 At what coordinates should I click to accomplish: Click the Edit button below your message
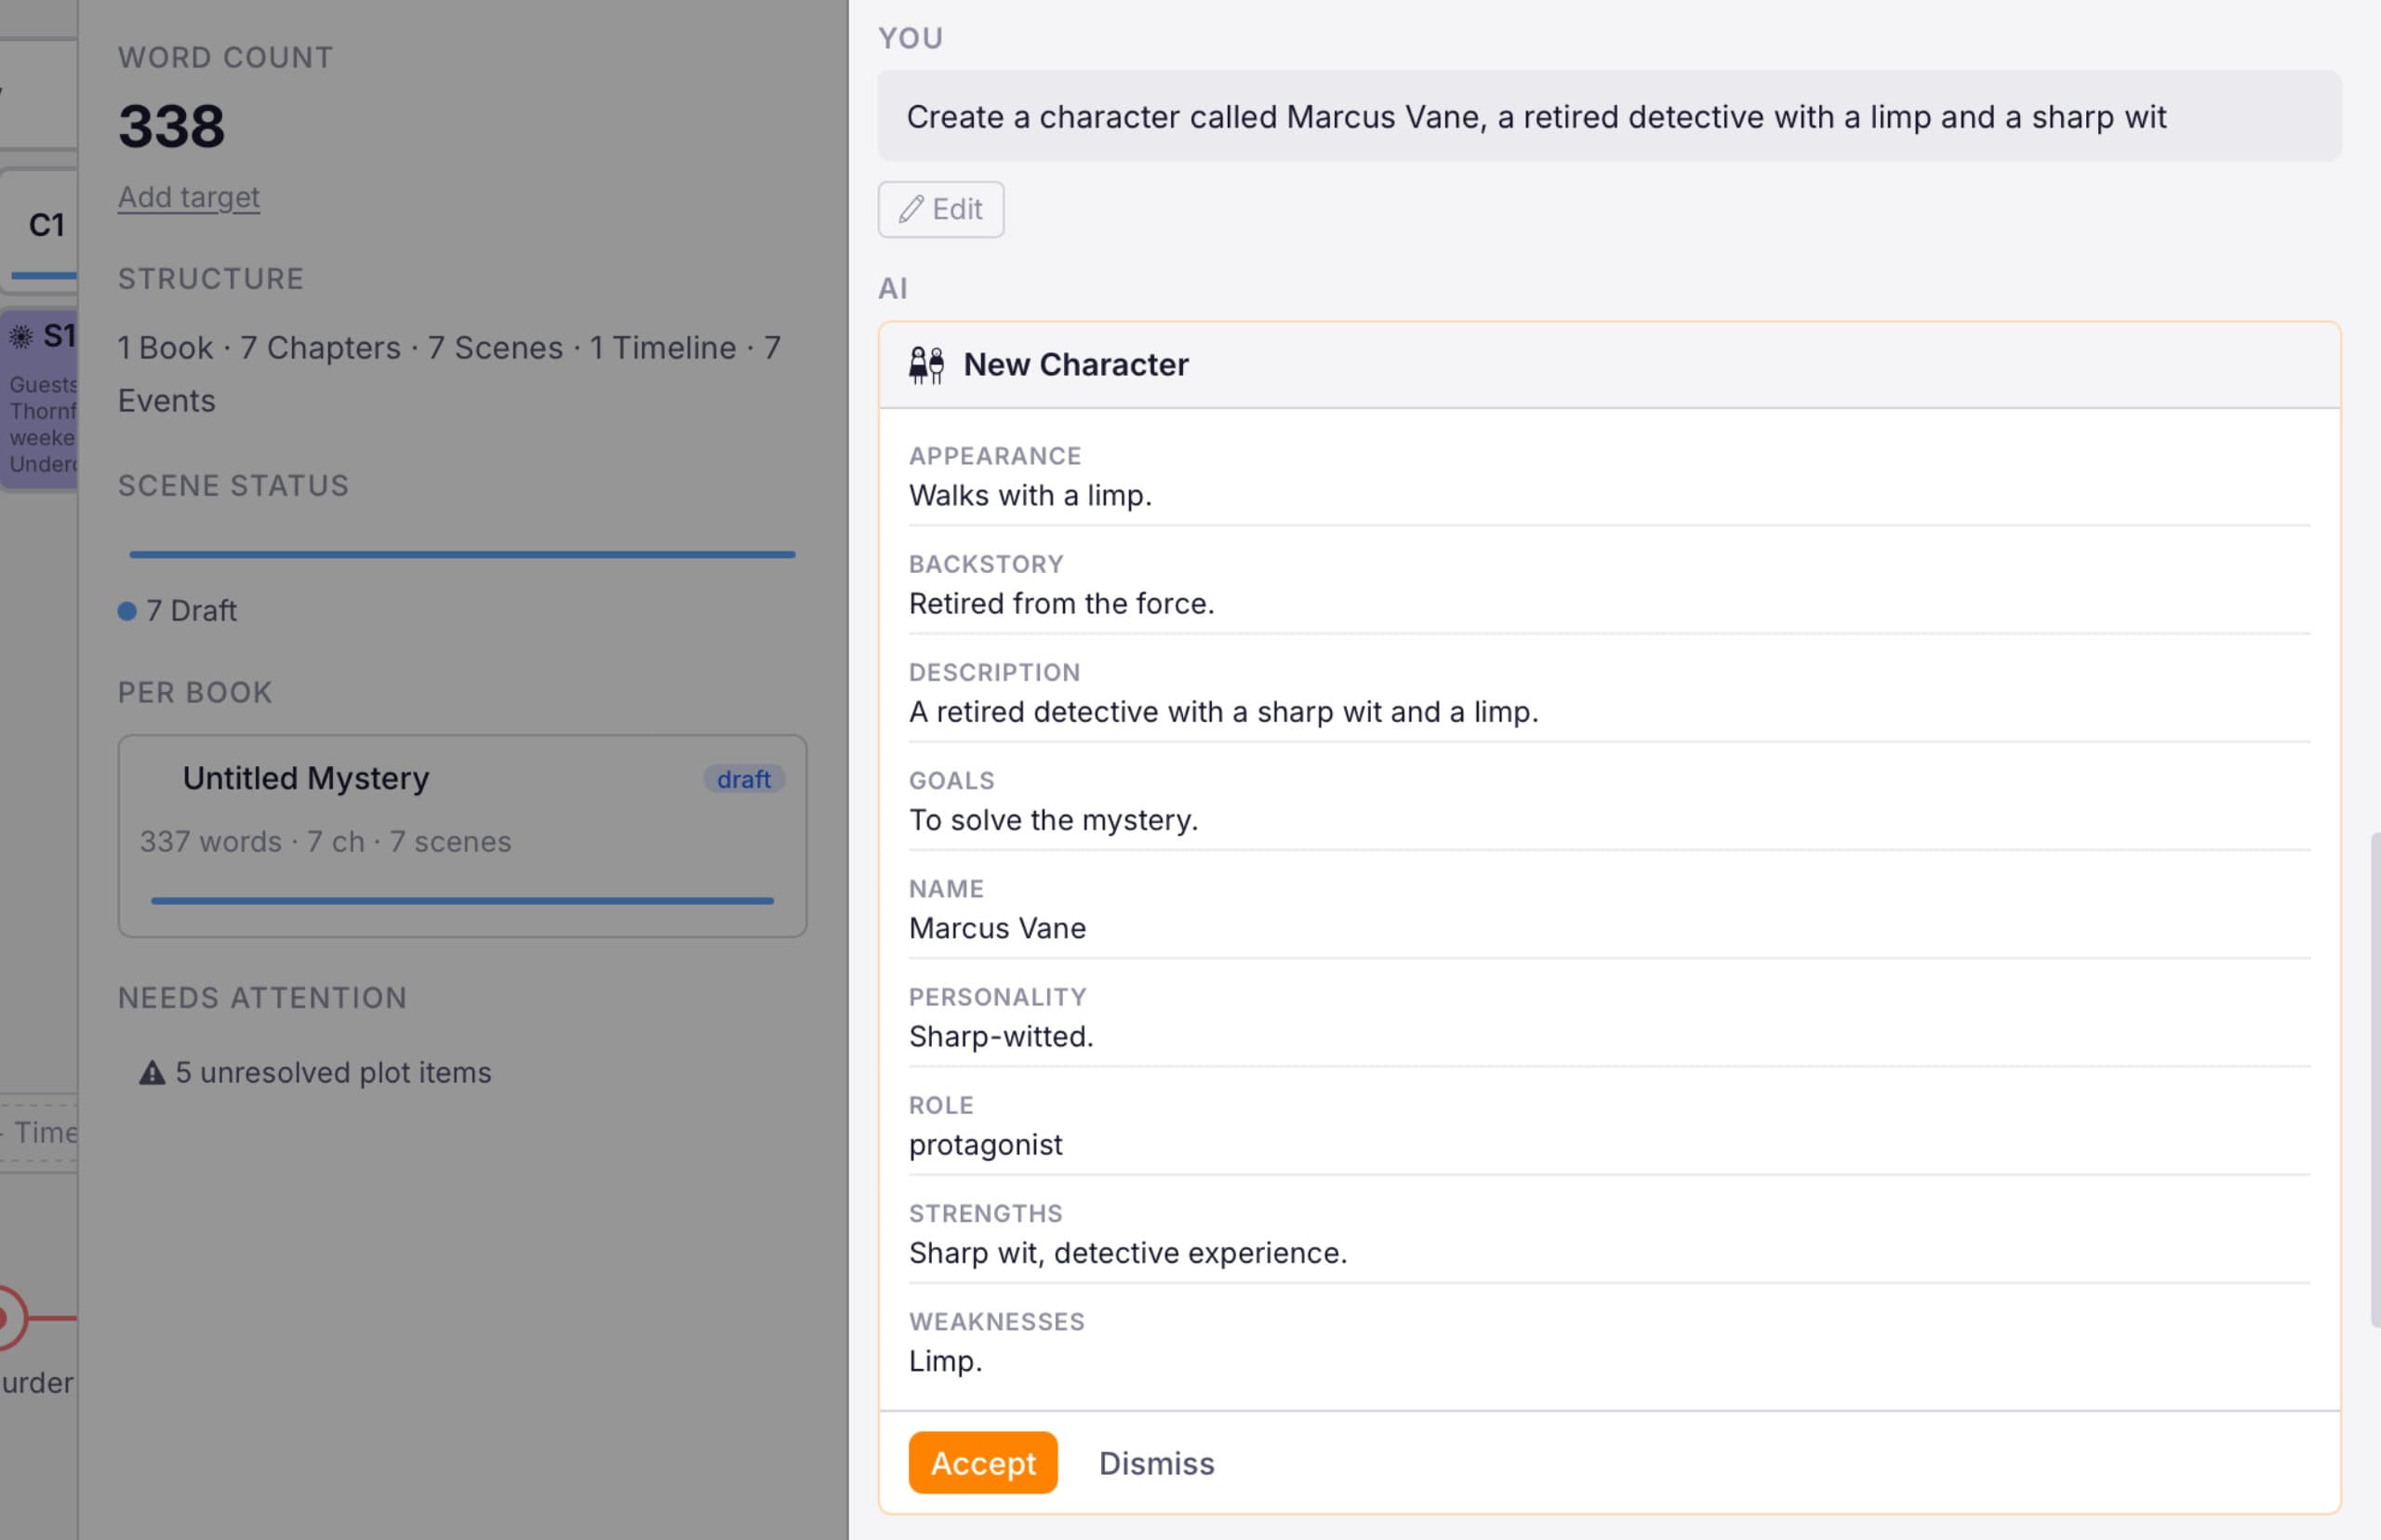(940, 209)
